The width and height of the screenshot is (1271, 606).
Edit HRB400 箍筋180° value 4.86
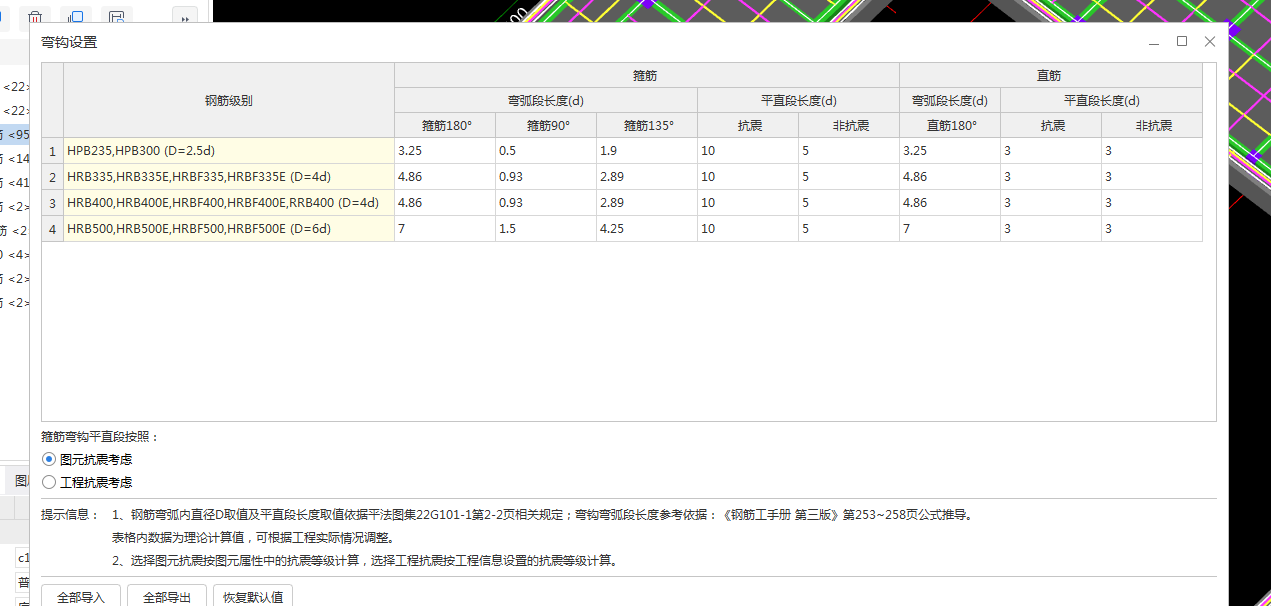click(445, 203)
